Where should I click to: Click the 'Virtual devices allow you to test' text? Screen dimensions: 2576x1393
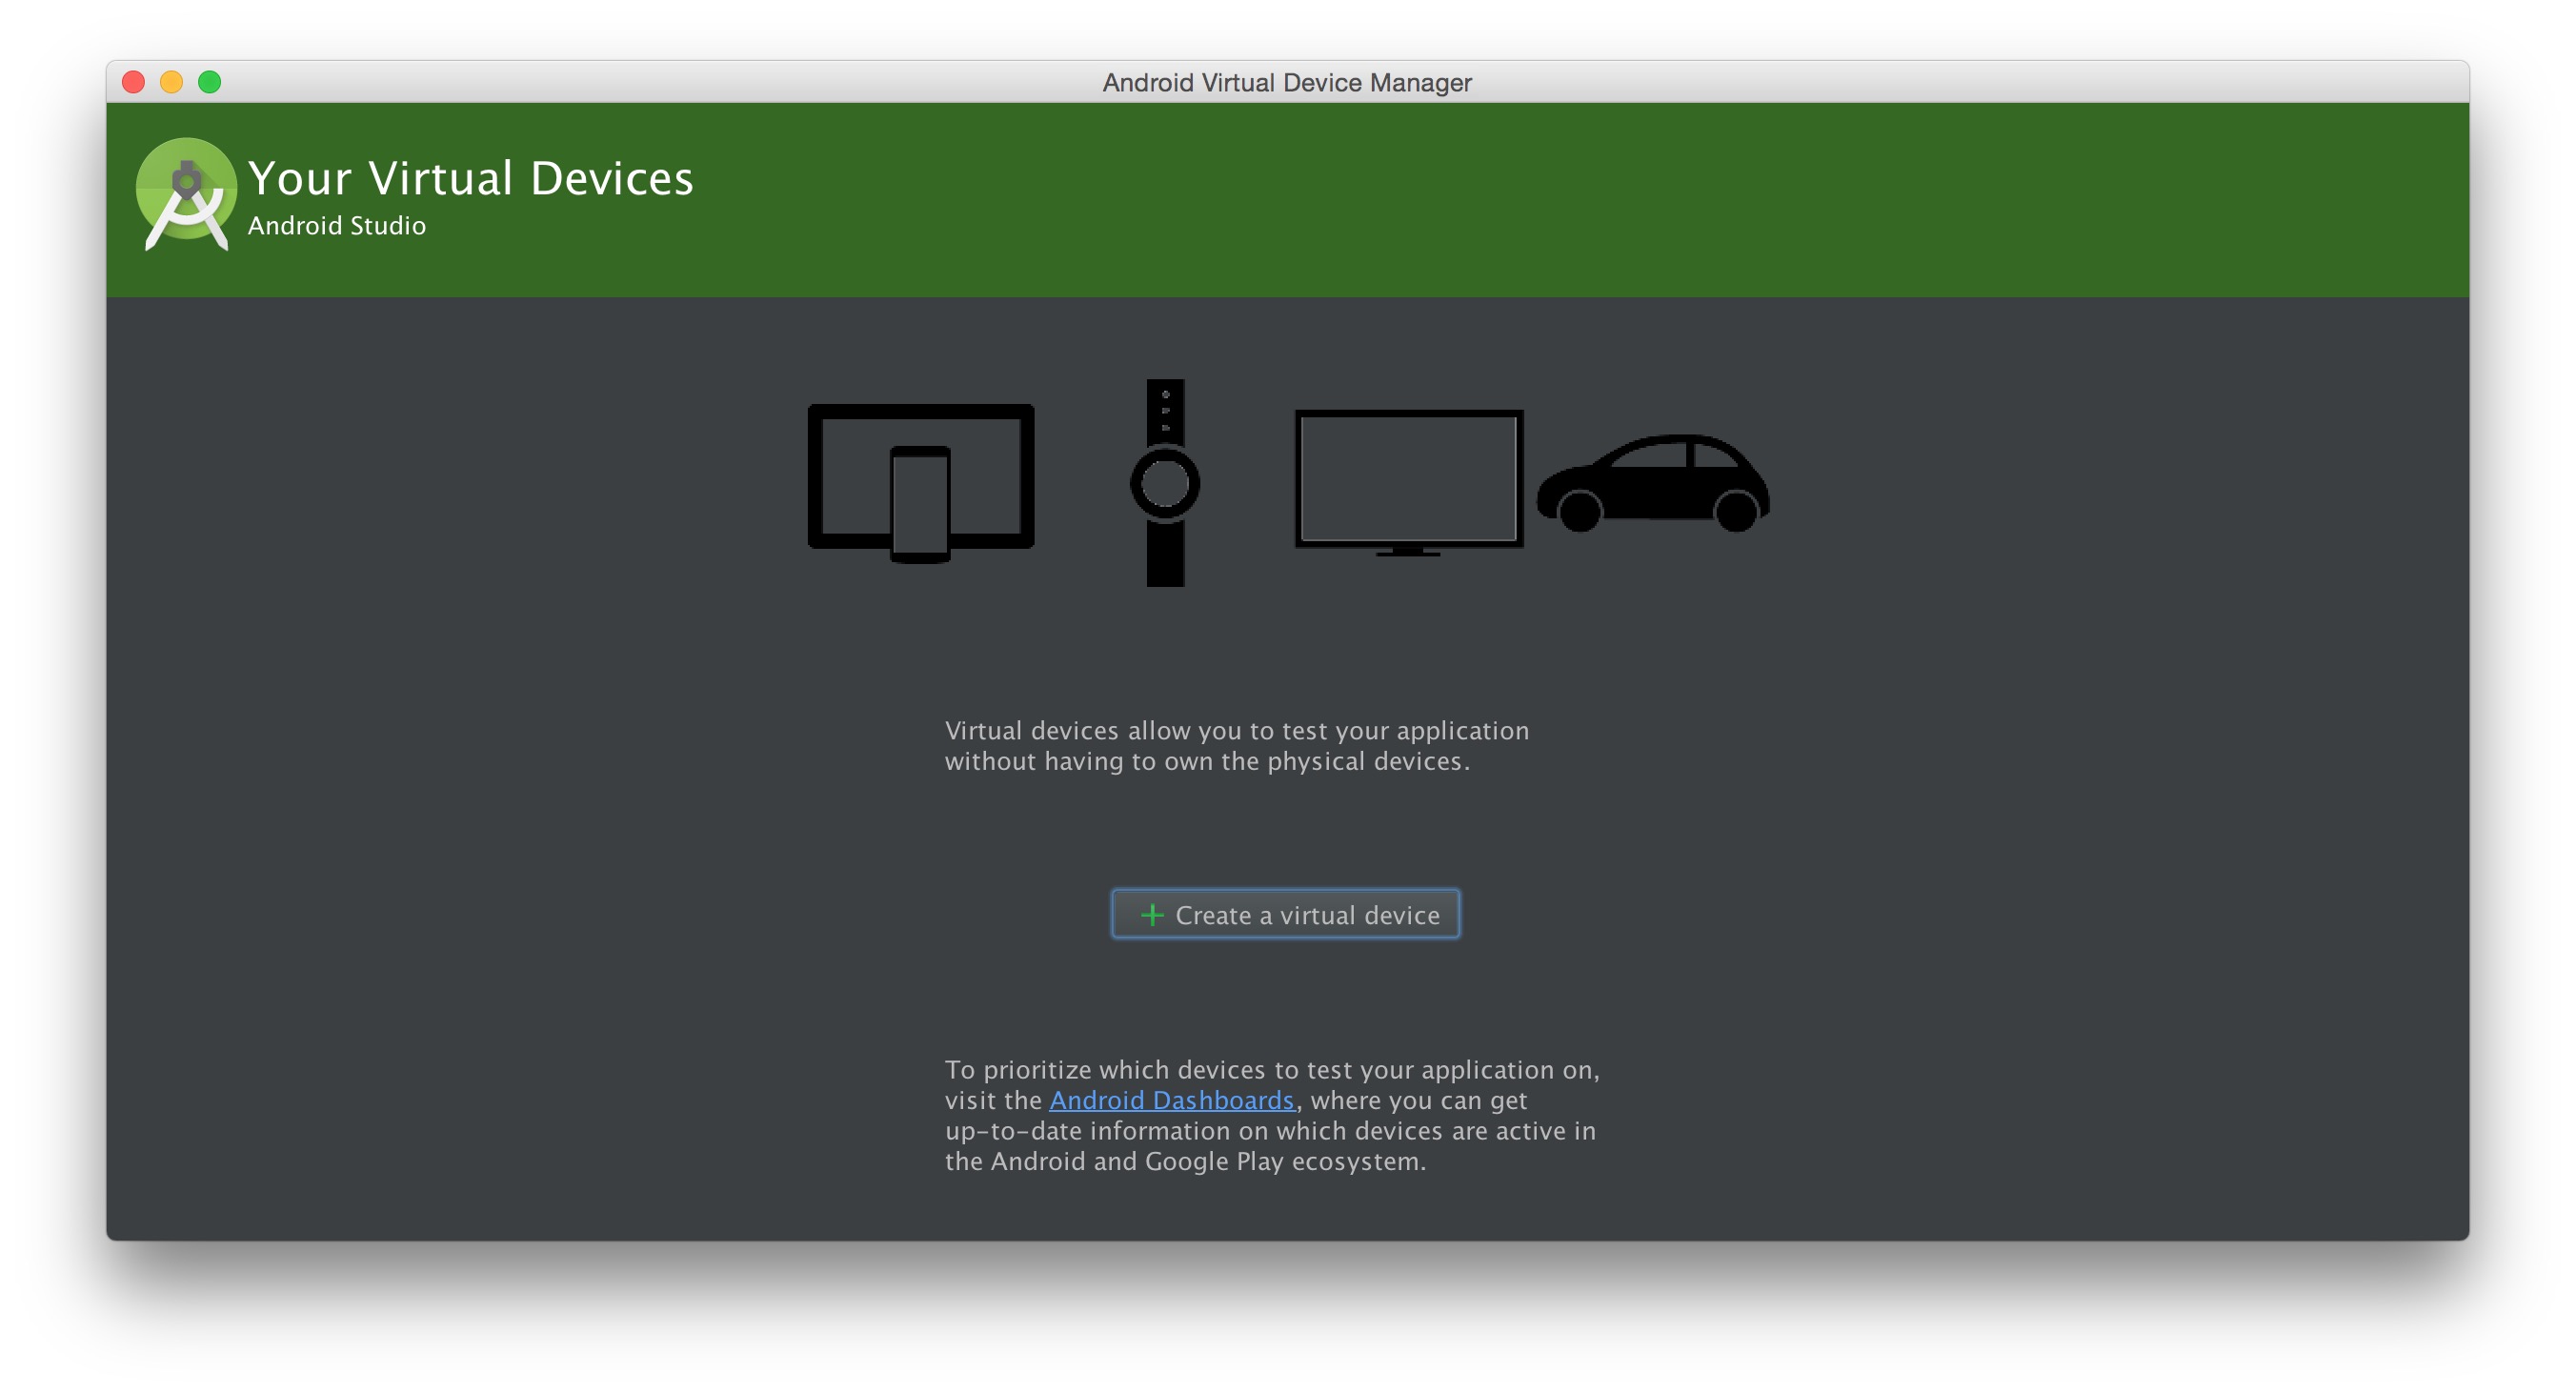pos(1237,746)
